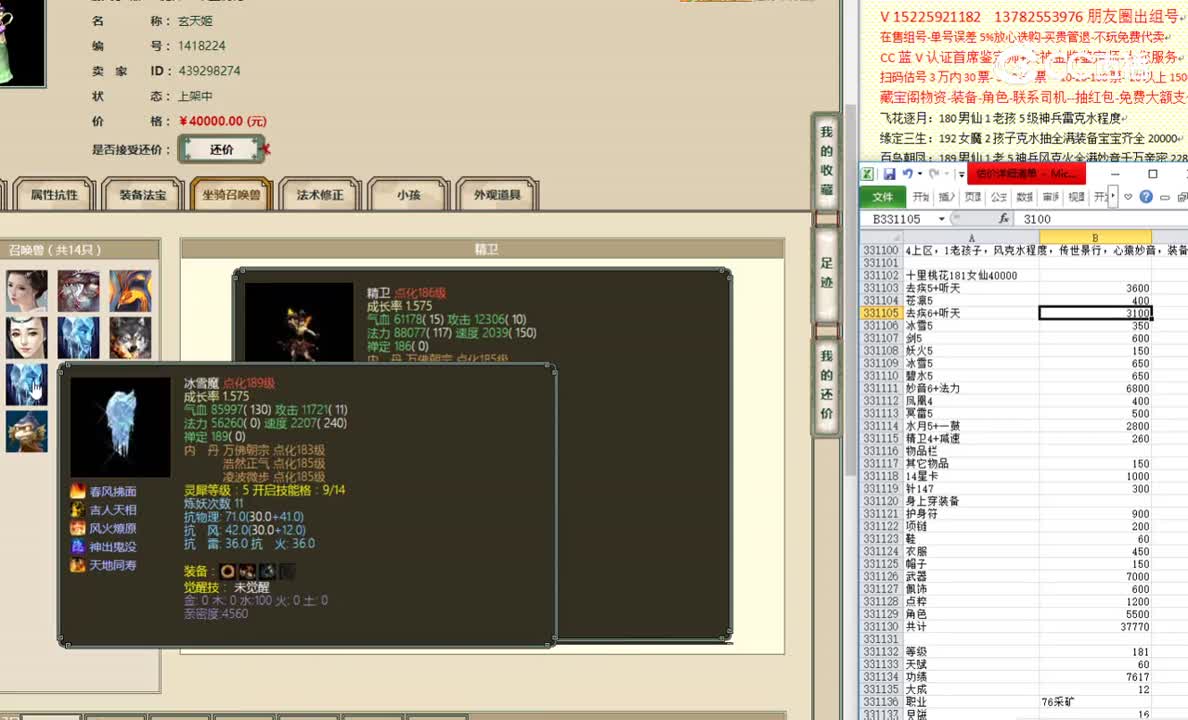
Task: Select the 天地同寿 pet skill icon
Action: 77,565
